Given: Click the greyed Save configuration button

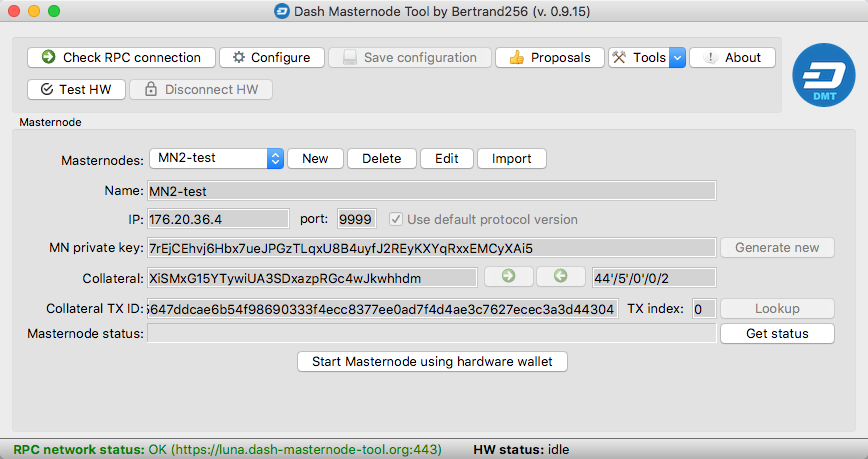Looking at the screenshot, I should (x=410, y=58).
